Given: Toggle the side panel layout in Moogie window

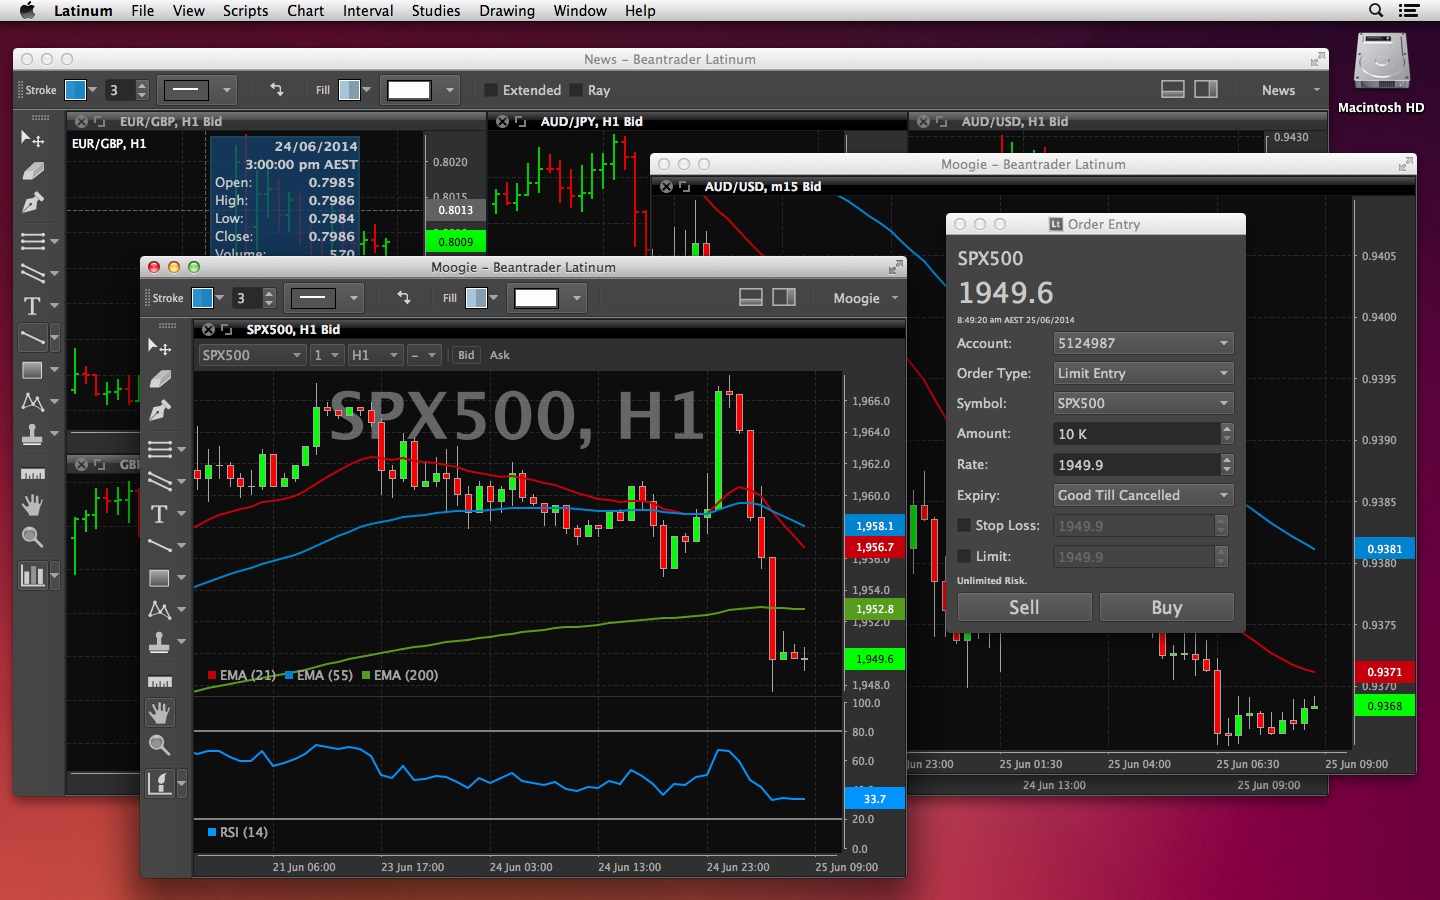Looking at the screenshot, I should tap(784, 297).
